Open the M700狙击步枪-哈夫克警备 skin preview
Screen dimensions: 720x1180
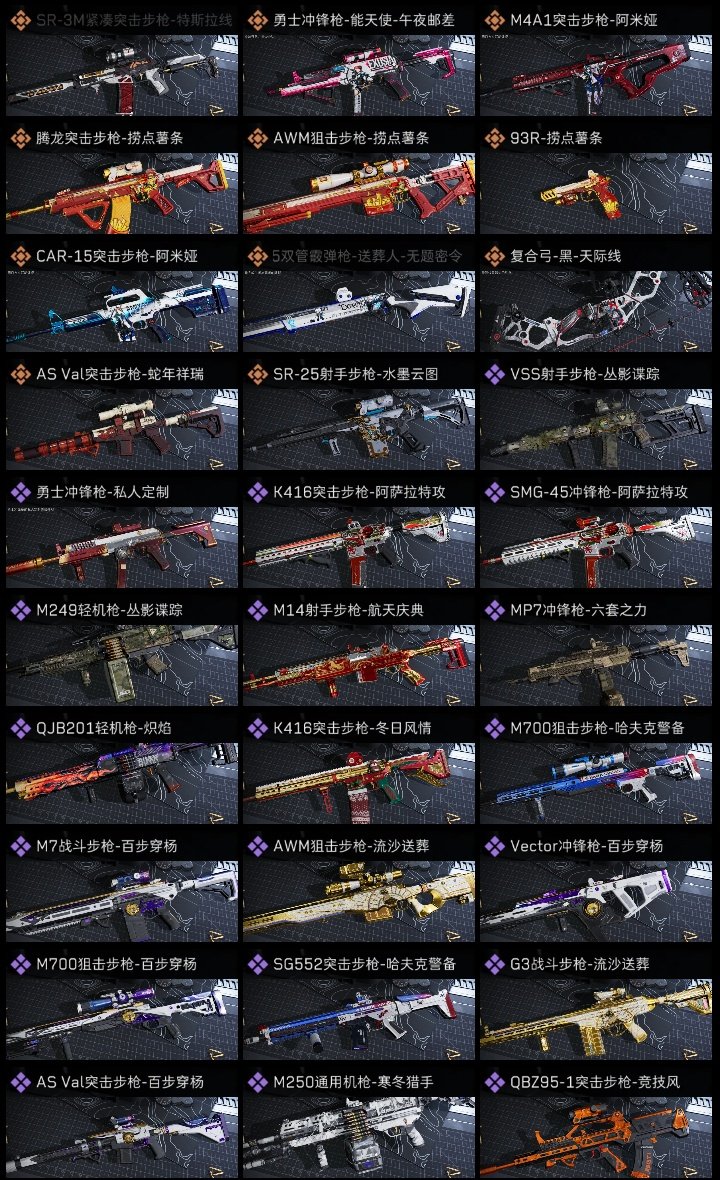[596, 783]
